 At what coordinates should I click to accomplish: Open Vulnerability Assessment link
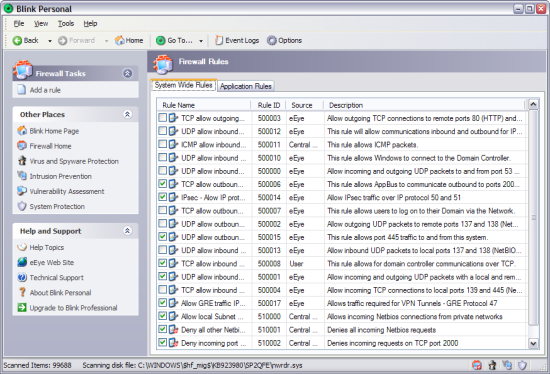pyautogui.click(x=67, y=191)
